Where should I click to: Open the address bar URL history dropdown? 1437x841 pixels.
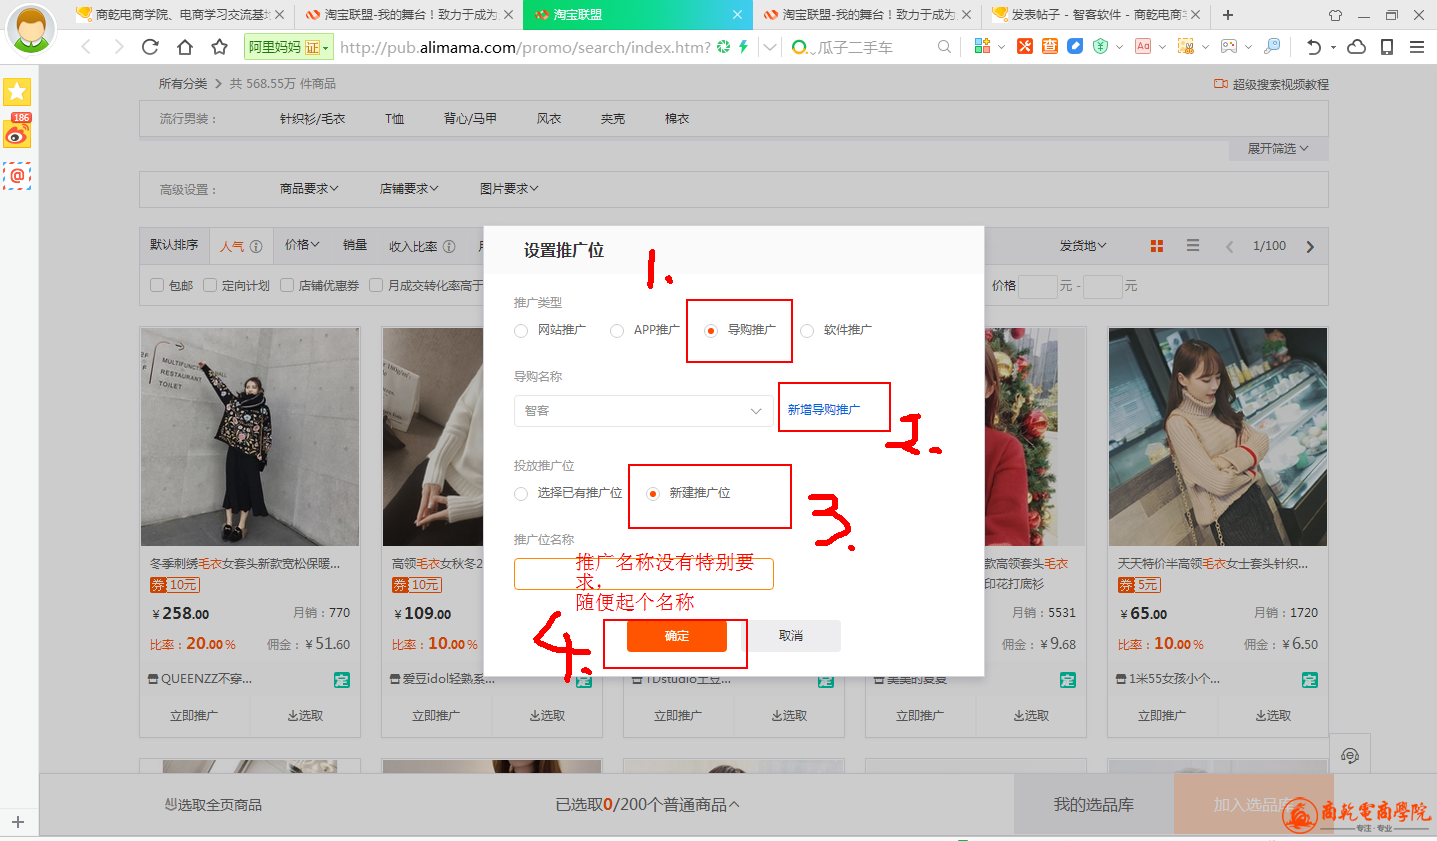click(x=769, y=47)
